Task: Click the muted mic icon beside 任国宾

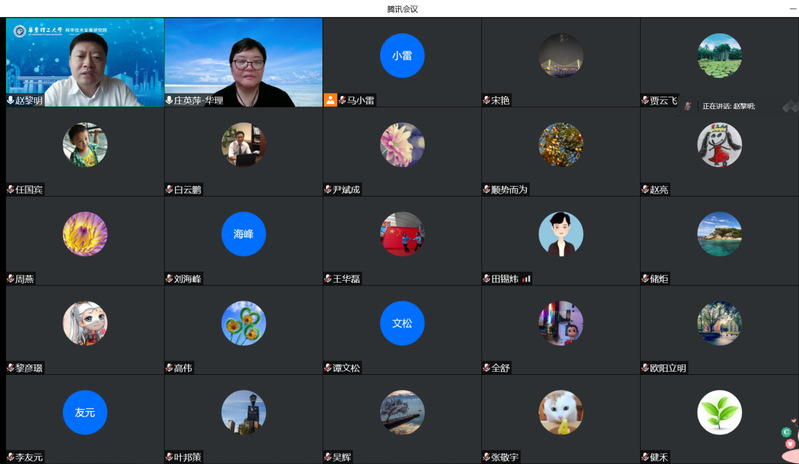Action: pyautogui.click(x=10, y=190)
